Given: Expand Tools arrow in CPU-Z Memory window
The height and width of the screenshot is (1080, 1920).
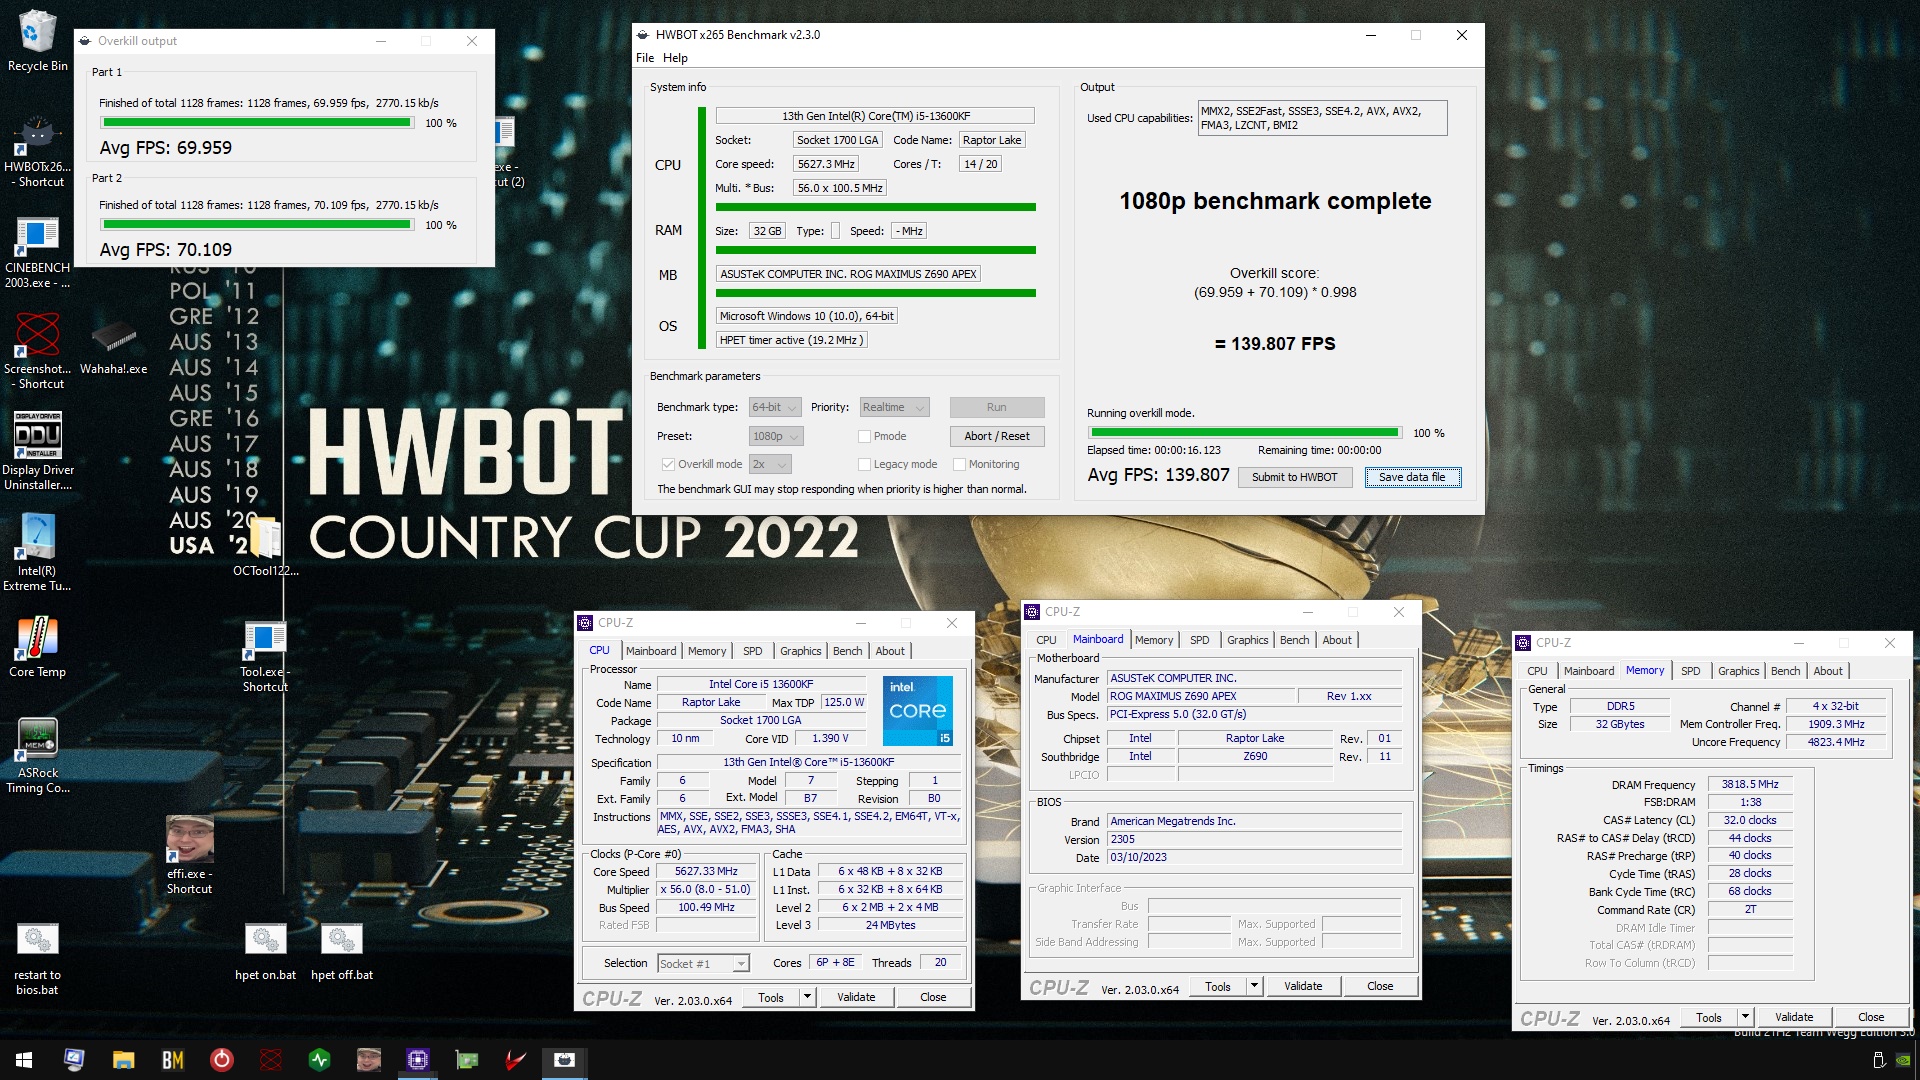Looking at the screenshot, I should coord(1745,1017).
